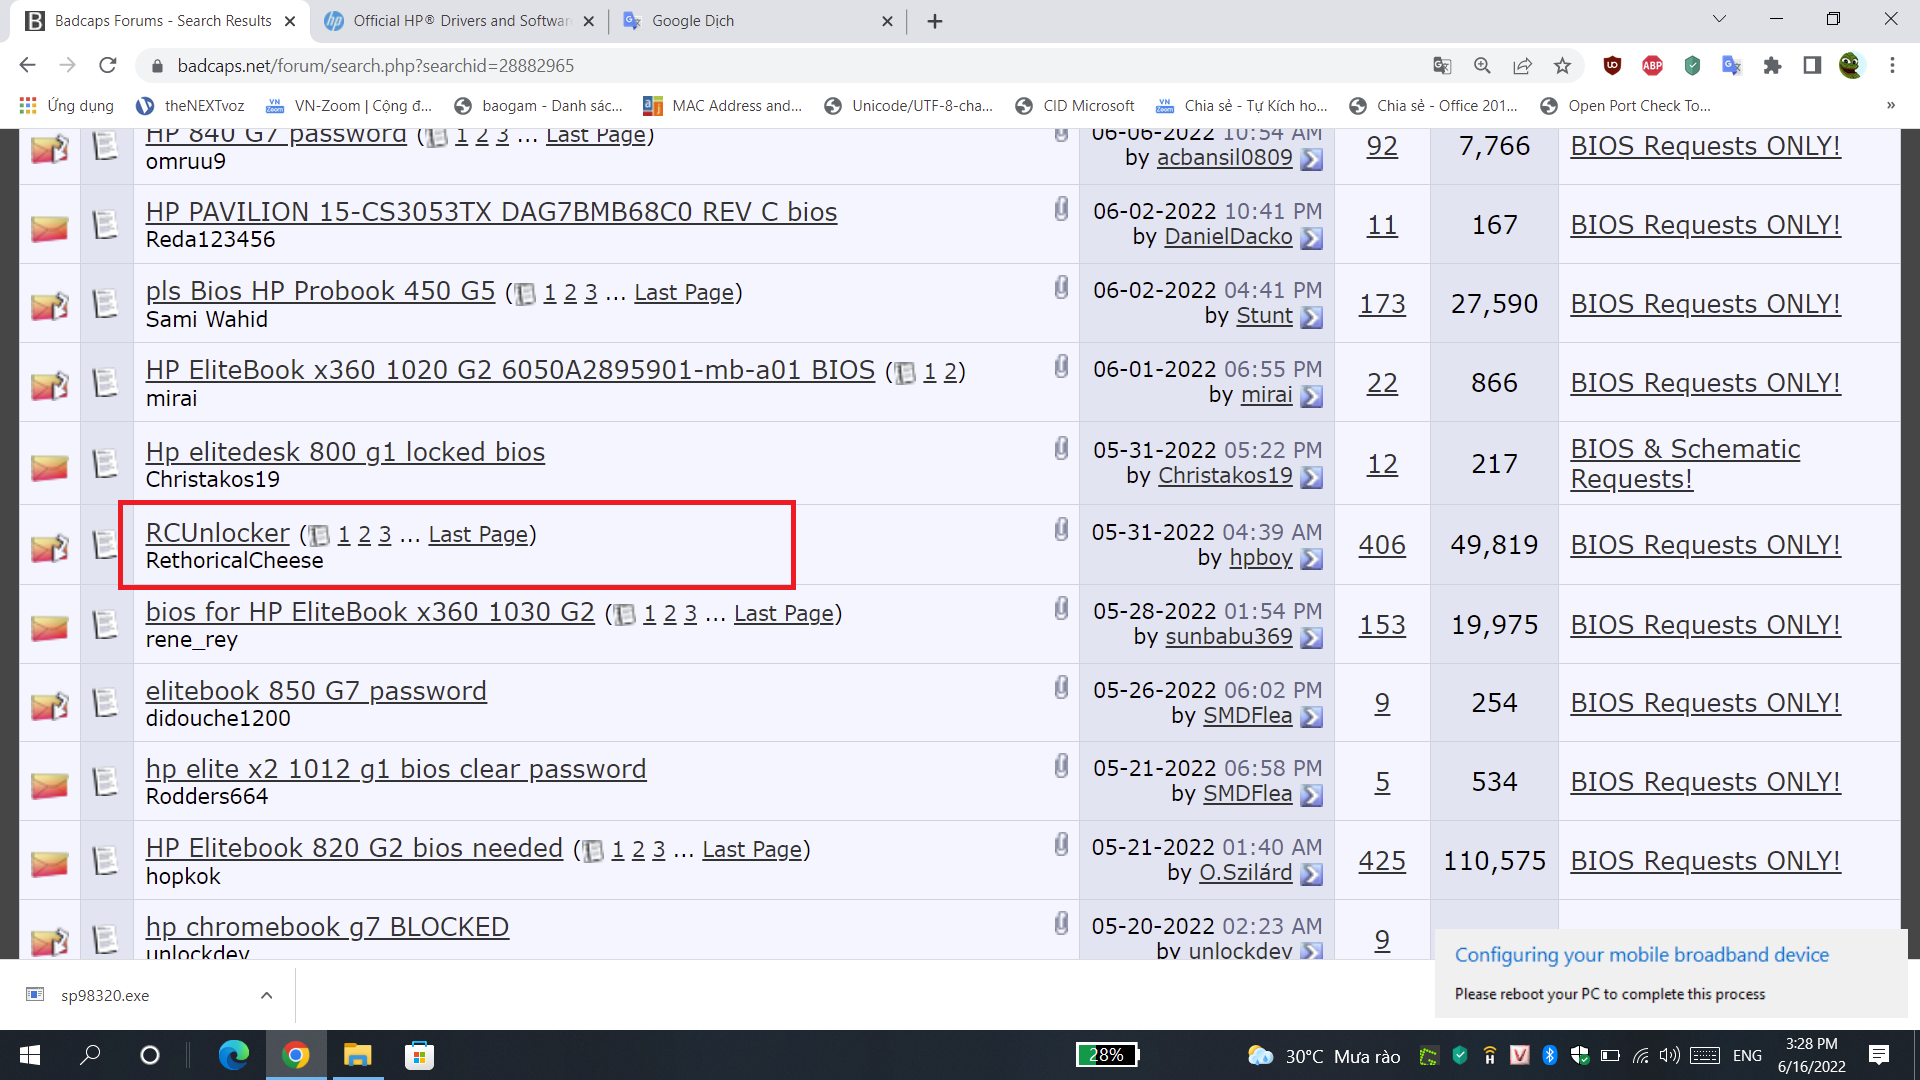Open the Chrome tab search dropdown arrow

[1719, 19]
